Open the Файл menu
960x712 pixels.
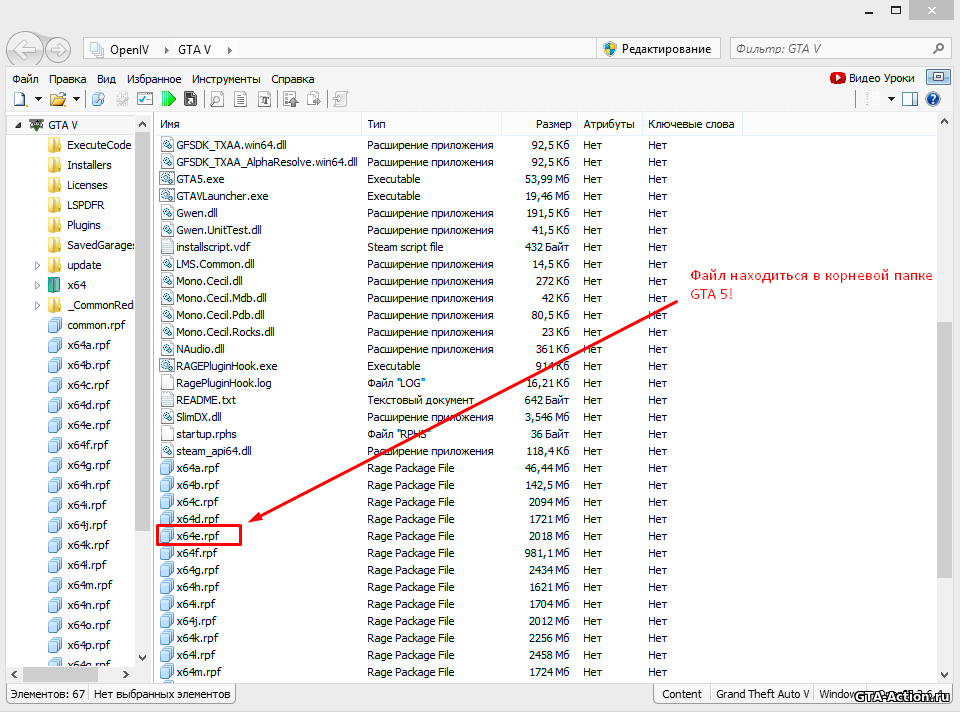[x=25, y=79]
